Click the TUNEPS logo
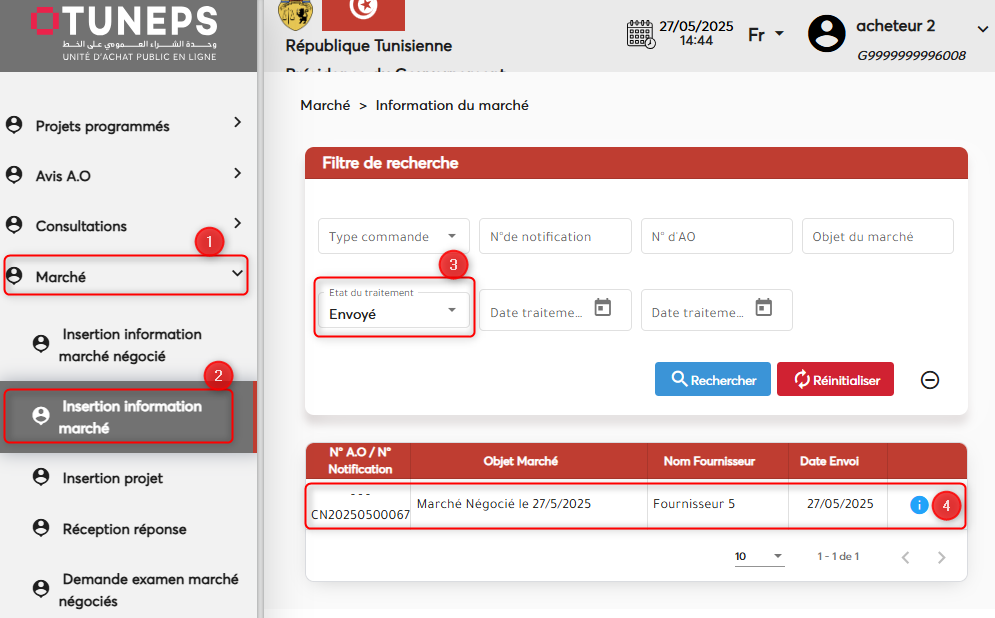 [x=124, y=34]
